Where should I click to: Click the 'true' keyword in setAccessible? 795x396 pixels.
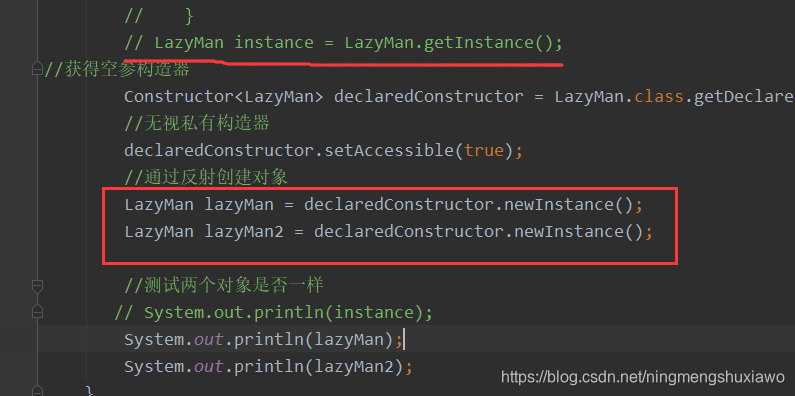[484, 151]
